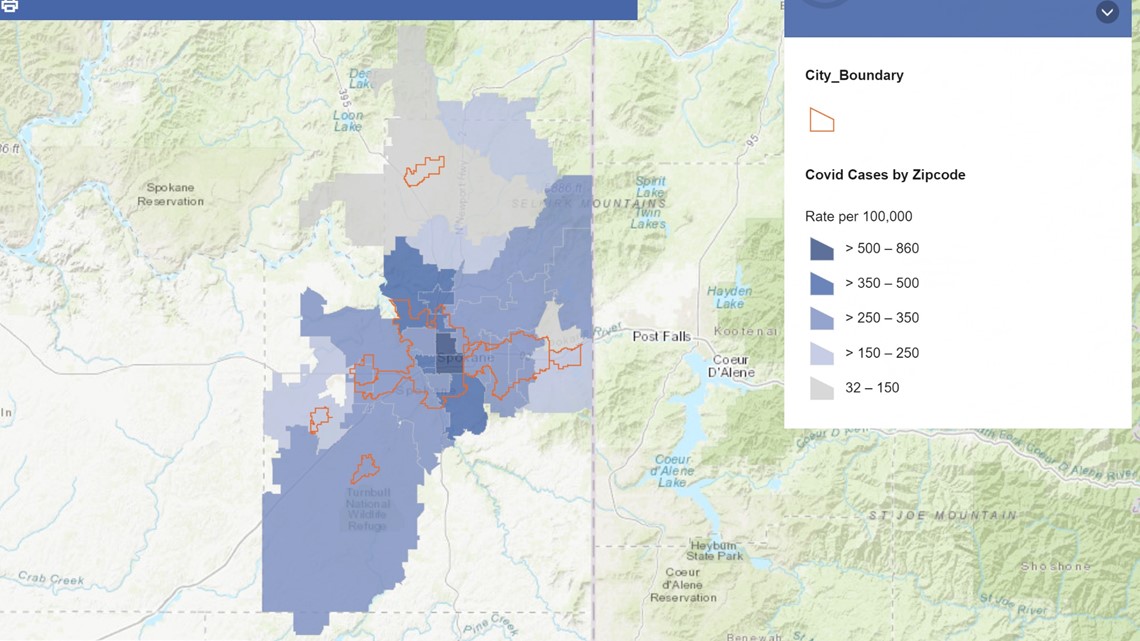
Task: Click the Hayden Lake map label
Action: point(729,297)
